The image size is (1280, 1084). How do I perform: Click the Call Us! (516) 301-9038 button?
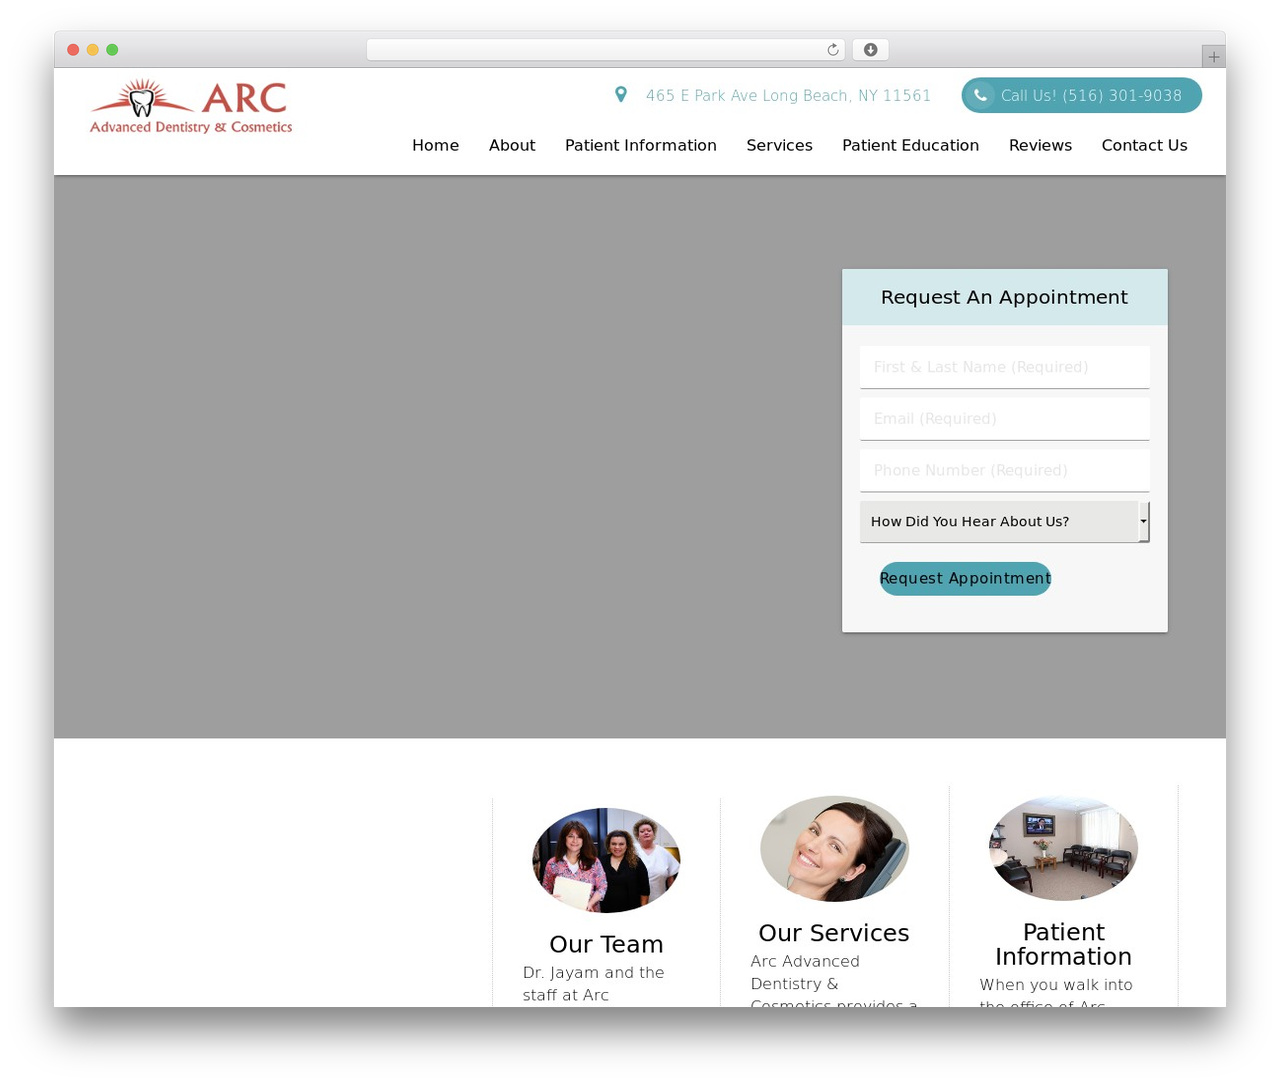click(x=1081, y=96)
